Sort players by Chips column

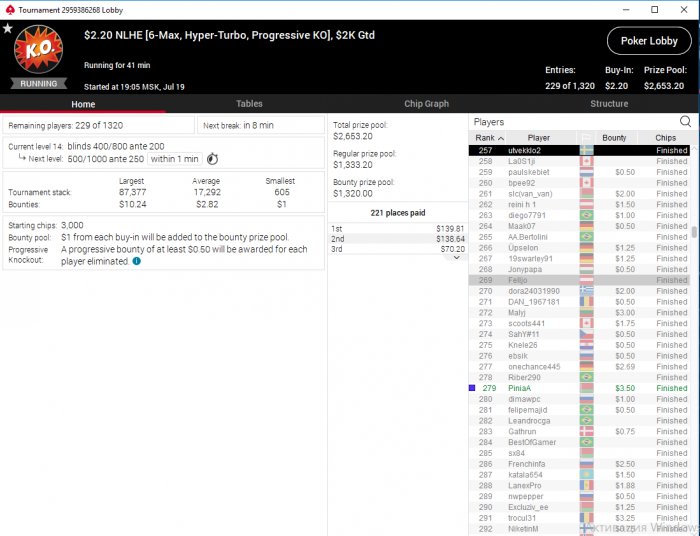tap(665, 138)
